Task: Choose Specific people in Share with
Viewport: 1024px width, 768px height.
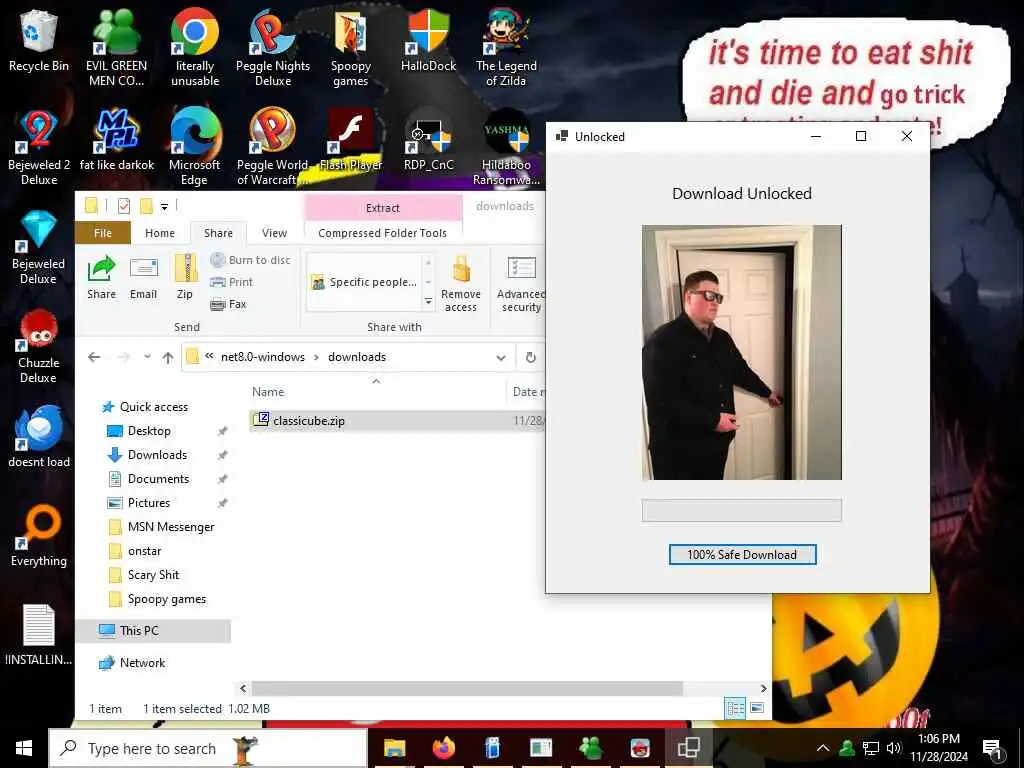Action: 364,282
